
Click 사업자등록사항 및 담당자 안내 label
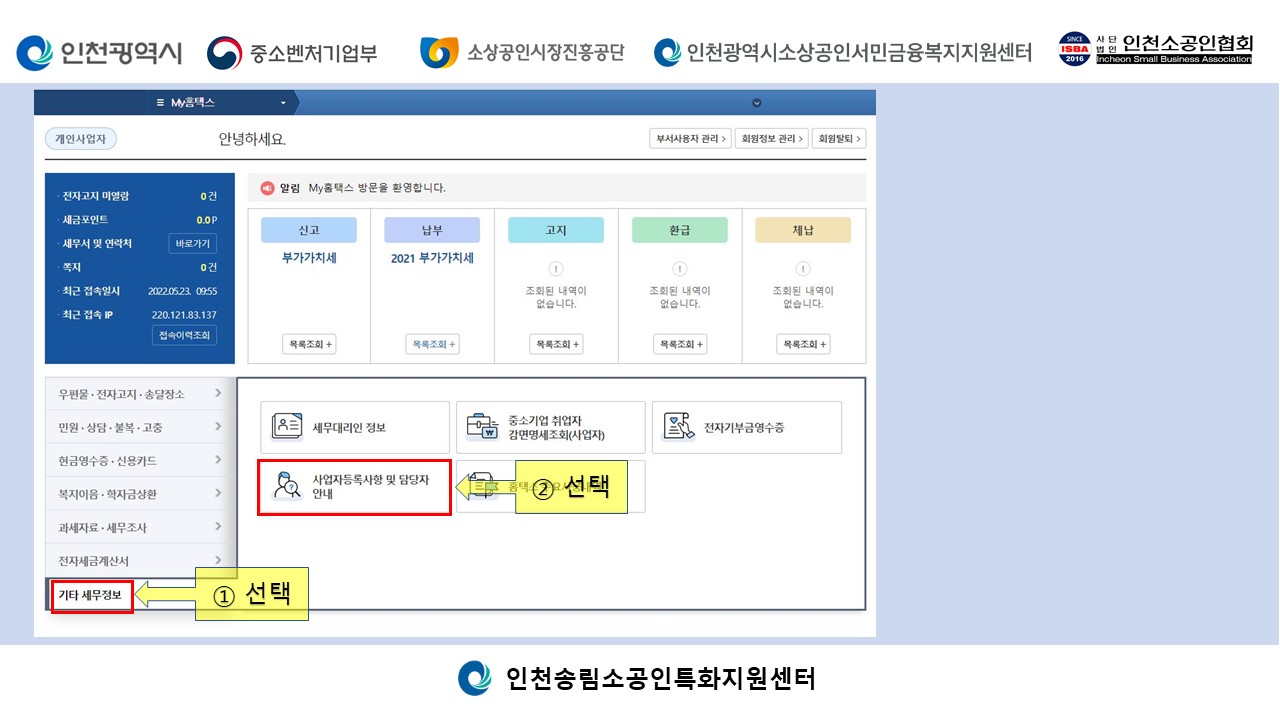click(x=370, y=486)
